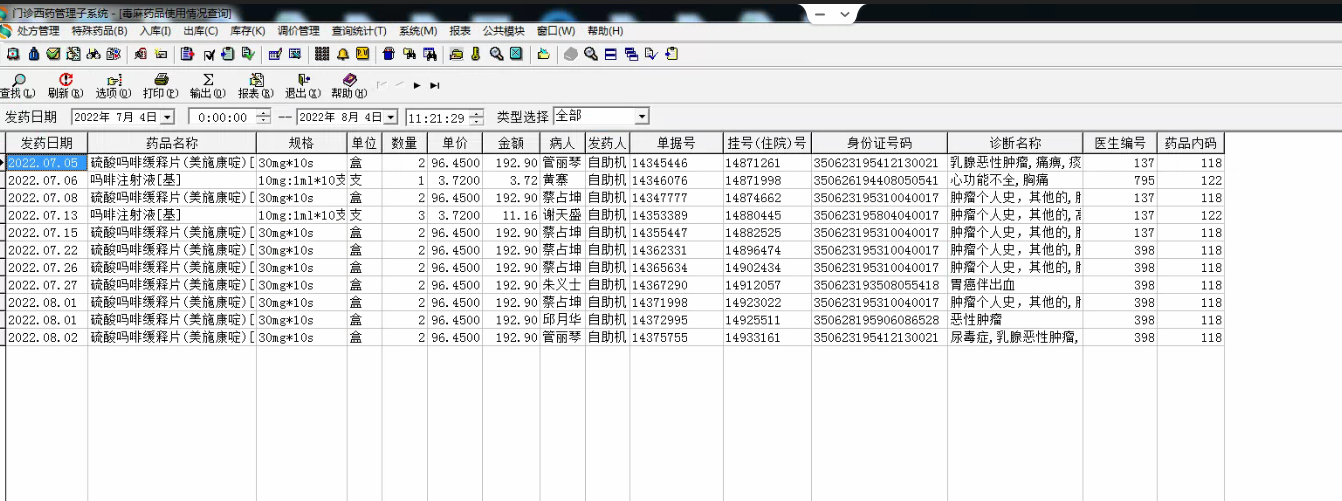Click the end time 11:21:29 spinner arrows

click(x=477, y=117)
